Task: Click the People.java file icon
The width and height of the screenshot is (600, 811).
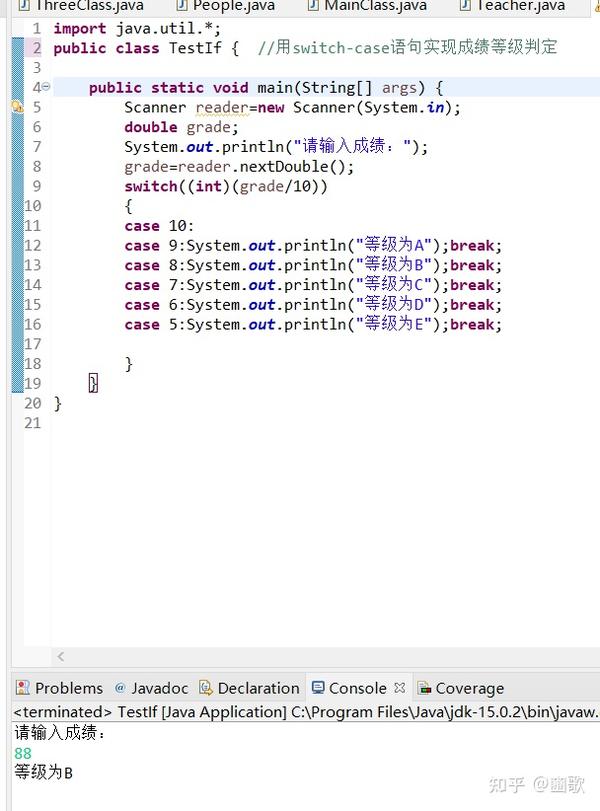Action: 182,6
